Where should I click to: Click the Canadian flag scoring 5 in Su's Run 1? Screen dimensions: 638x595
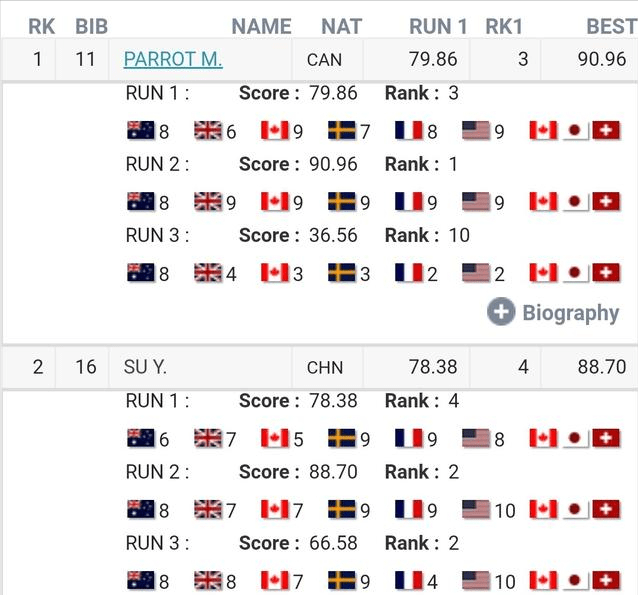[274, 438]
